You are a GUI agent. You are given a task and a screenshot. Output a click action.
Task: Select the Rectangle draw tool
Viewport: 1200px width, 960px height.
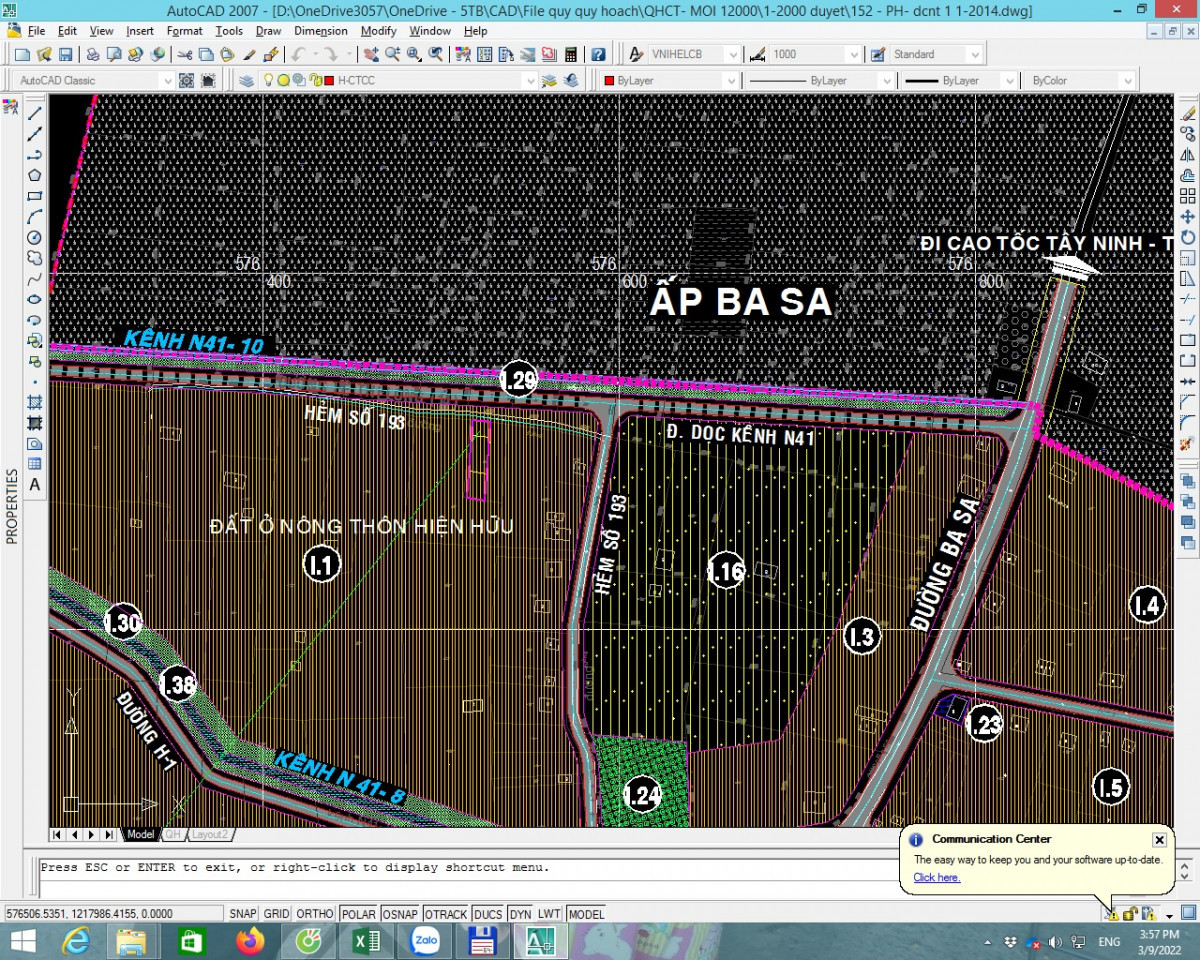click(x=34, y=196)
